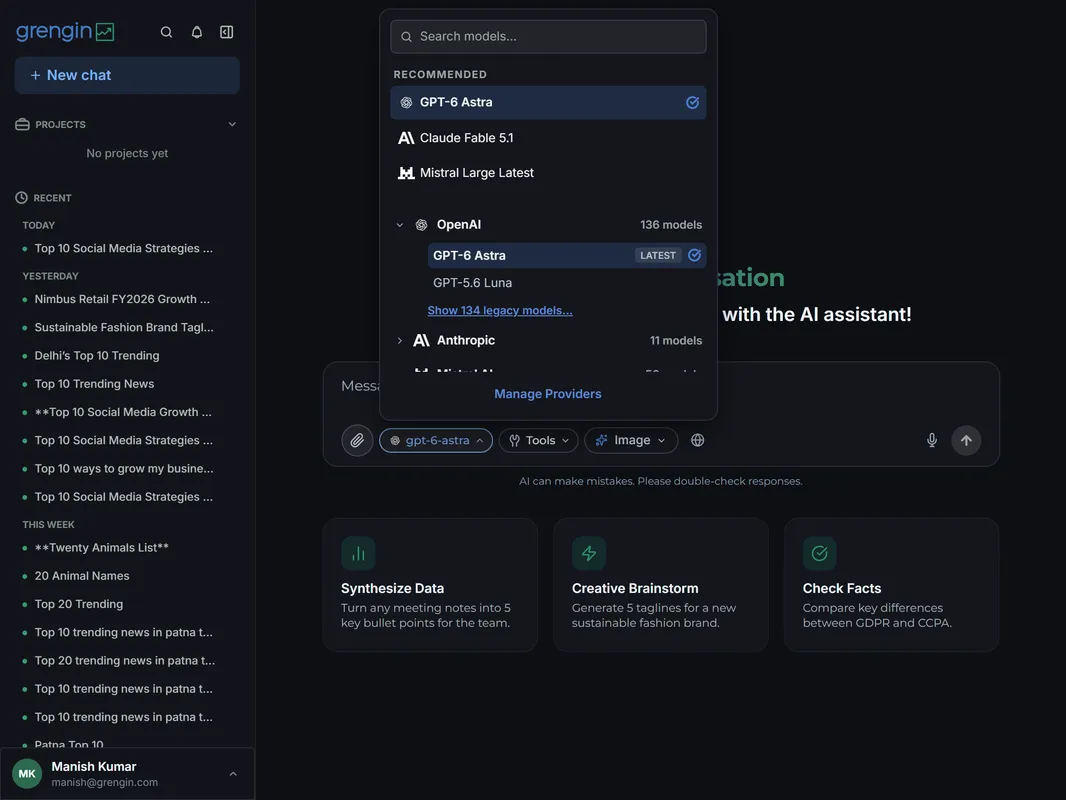Image resolution: width=1066 pixels, height=800 pixels.
Task: Collapse the OpenAI provider group
Action: coord(400,225)
